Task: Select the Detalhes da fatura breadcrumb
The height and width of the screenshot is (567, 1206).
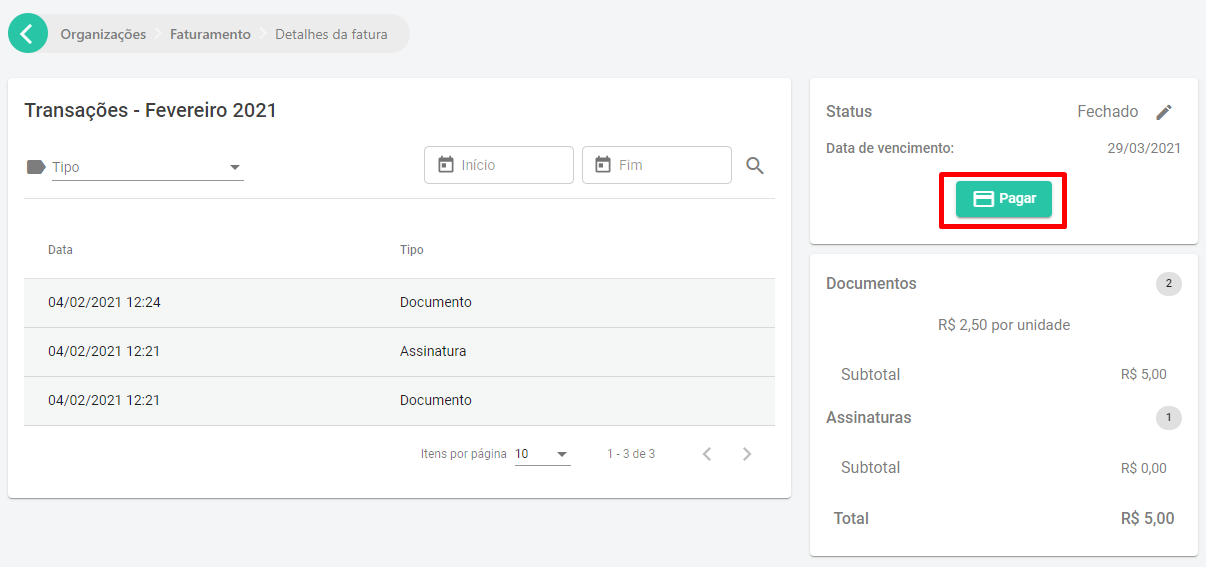Action: pyautogui.click(x=331, y=34)
